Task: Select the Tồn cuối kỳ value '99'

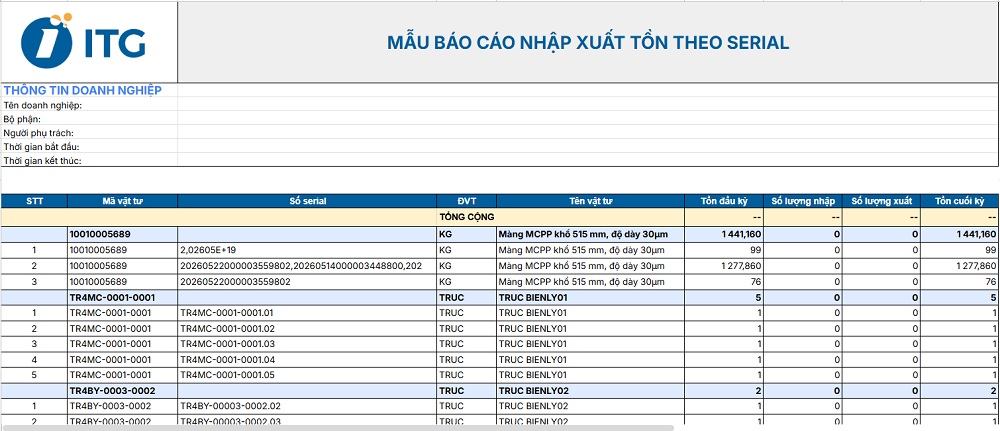Action: click(960, 250)
